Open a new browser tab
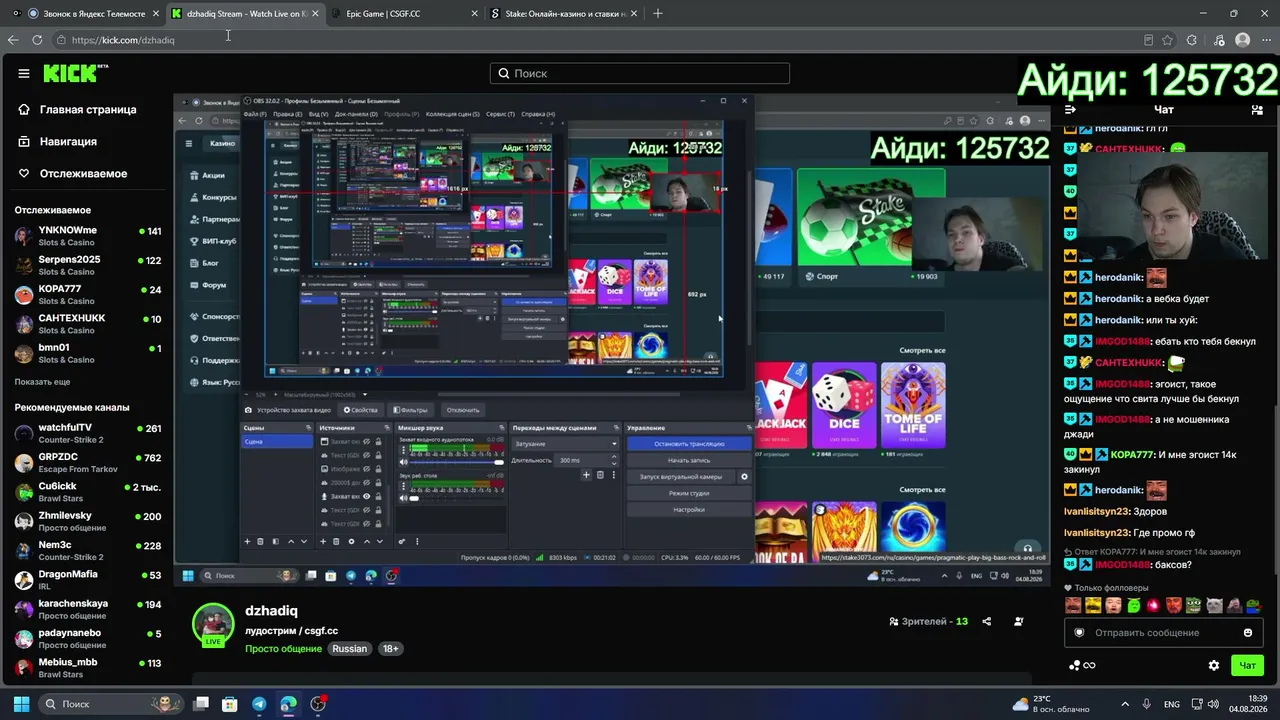 click(658, 14)
